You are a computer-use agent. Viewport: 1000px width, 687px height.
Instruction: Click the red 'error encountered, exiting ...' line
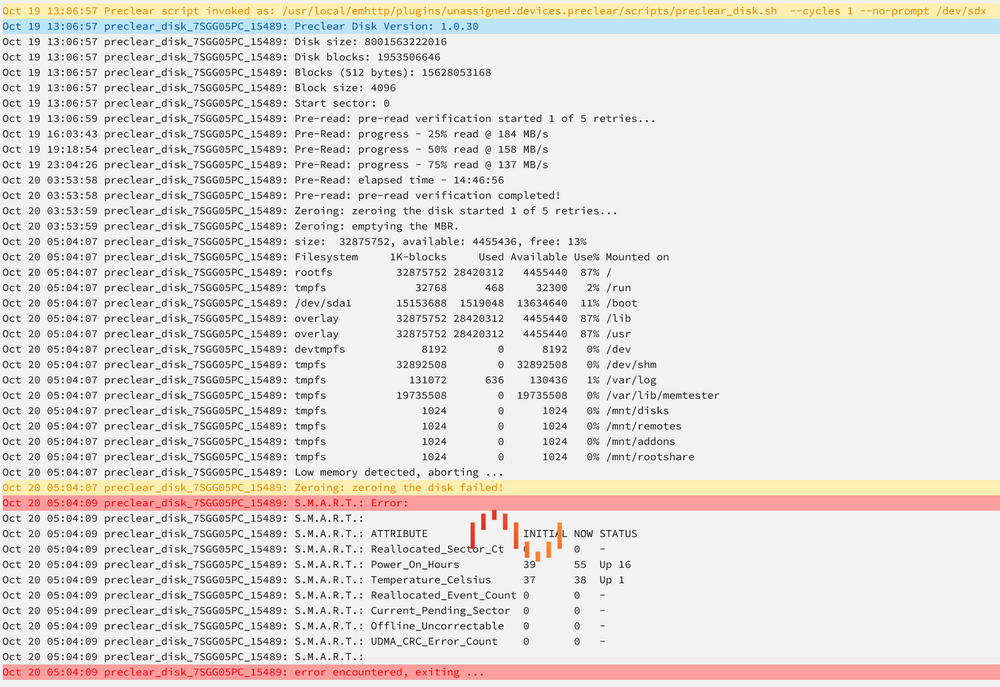(x=500, y=672)
